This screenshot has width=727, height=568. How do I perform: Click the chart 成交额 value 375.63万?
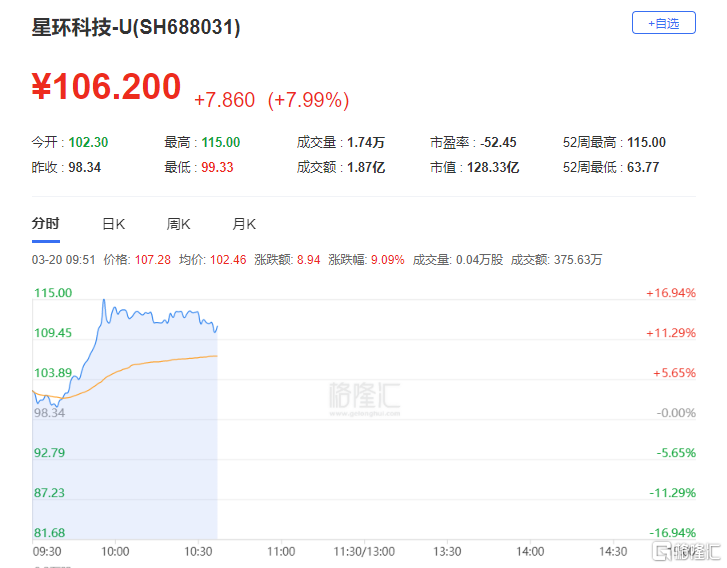(x=578, y=259)
